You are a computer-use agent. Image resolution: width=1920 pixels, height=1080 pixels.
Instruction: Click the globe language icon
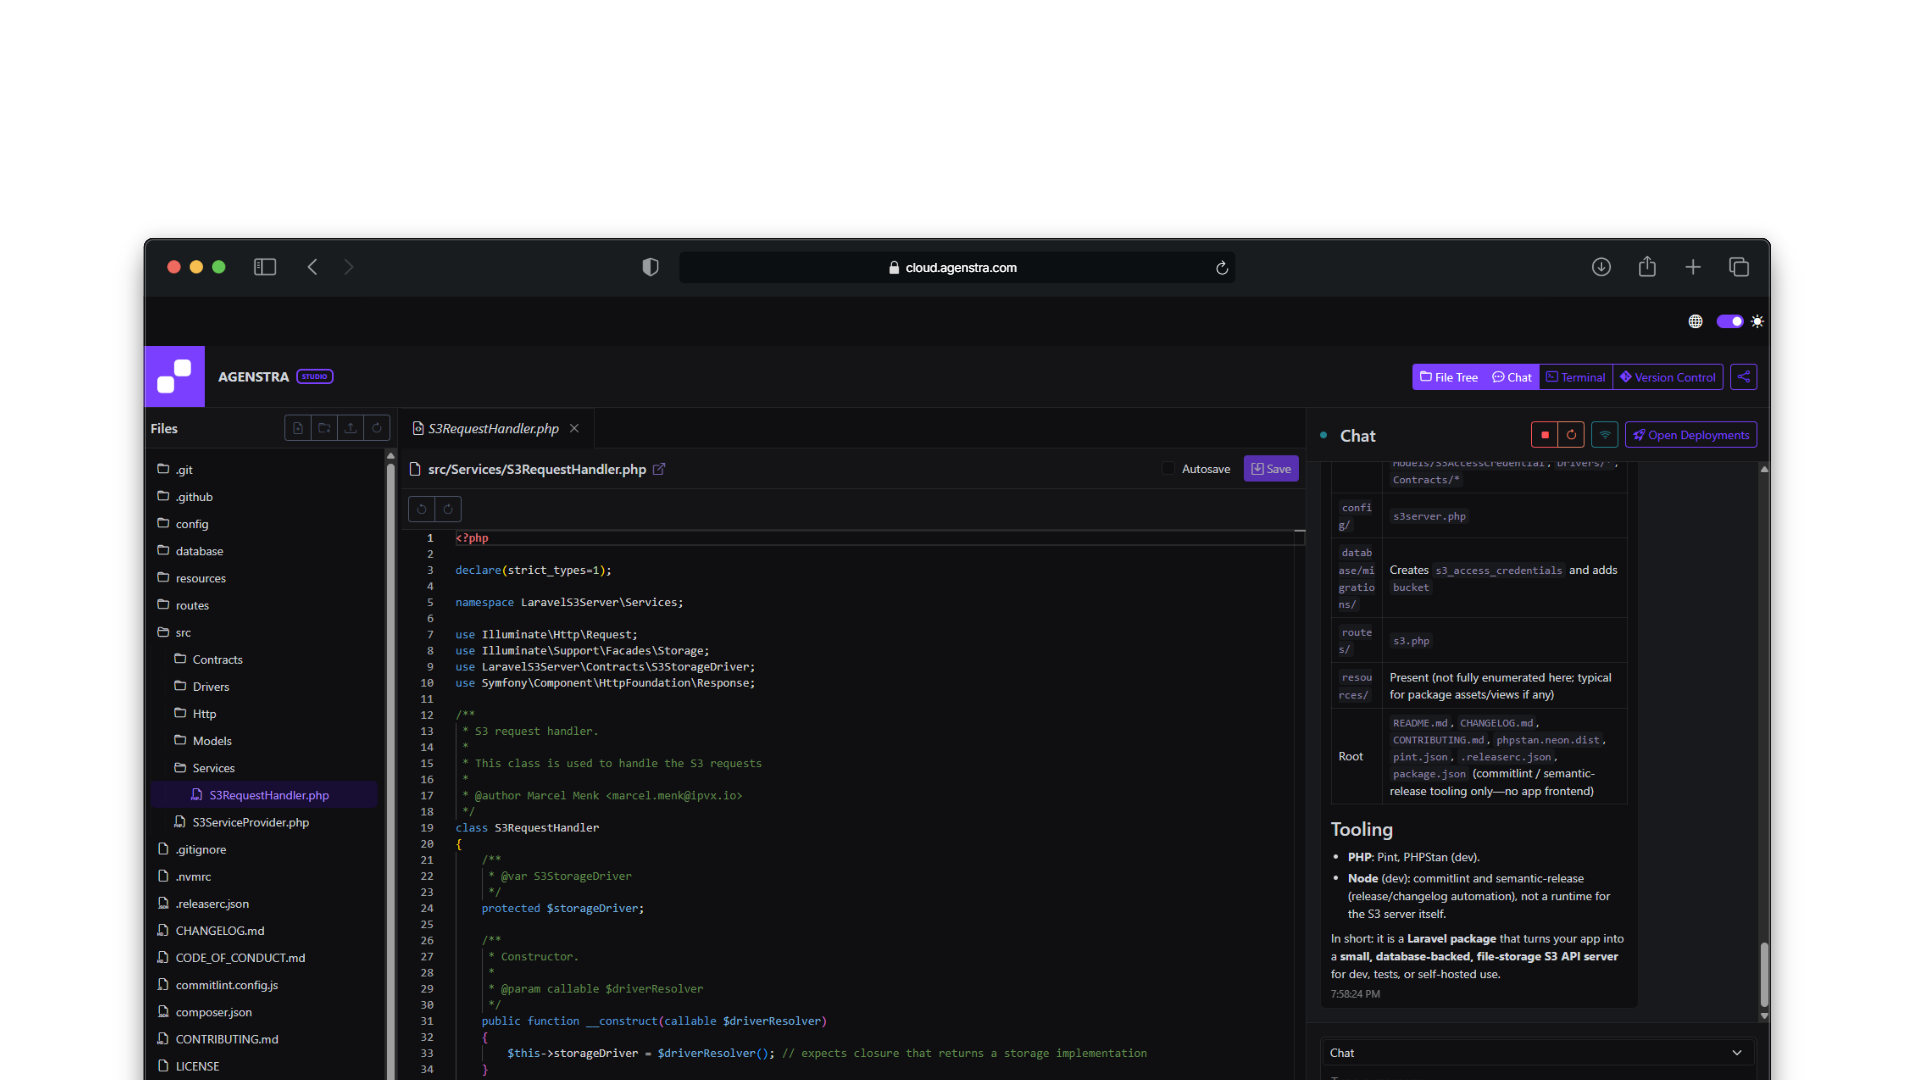coord(1695,321)
